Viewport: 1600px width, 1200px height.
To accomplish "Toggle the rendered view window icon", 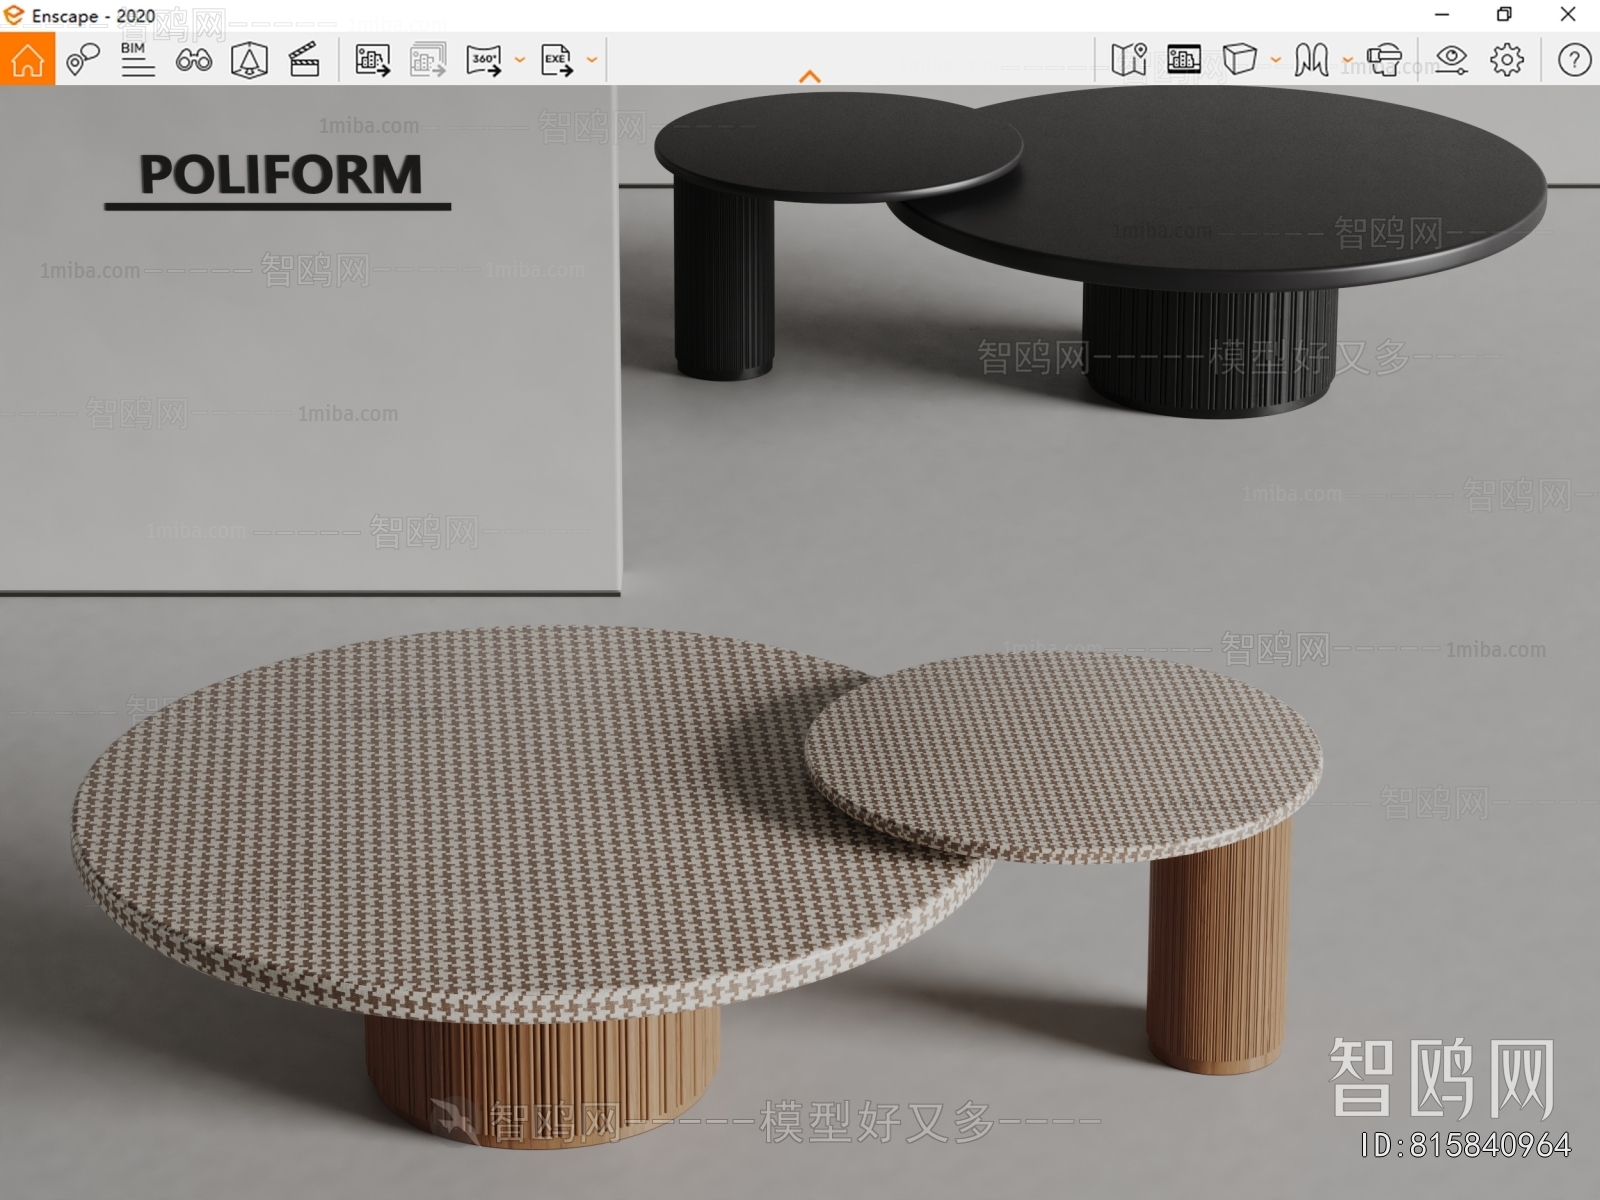I will pyautogui.click(x=1184, y=60).
